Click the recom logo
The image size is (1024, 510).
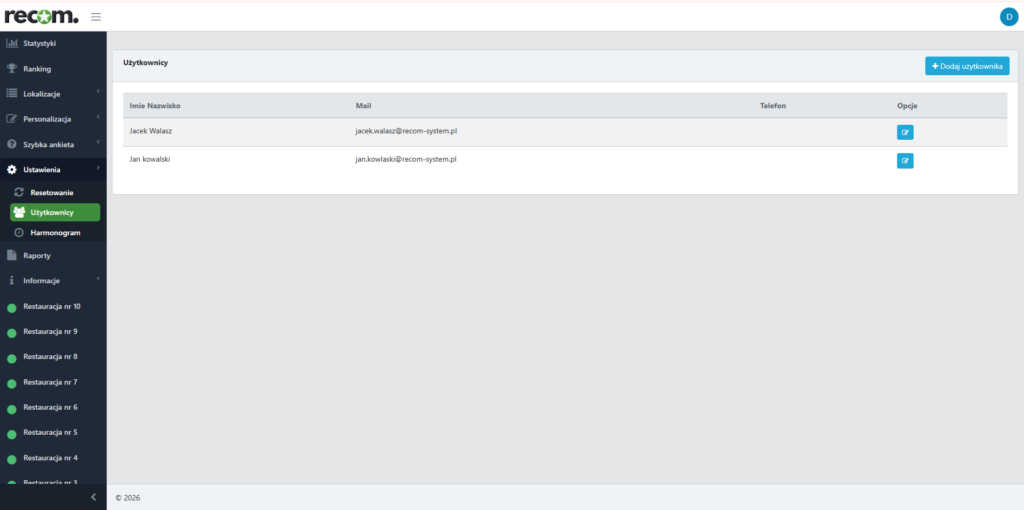pos(41,16)
